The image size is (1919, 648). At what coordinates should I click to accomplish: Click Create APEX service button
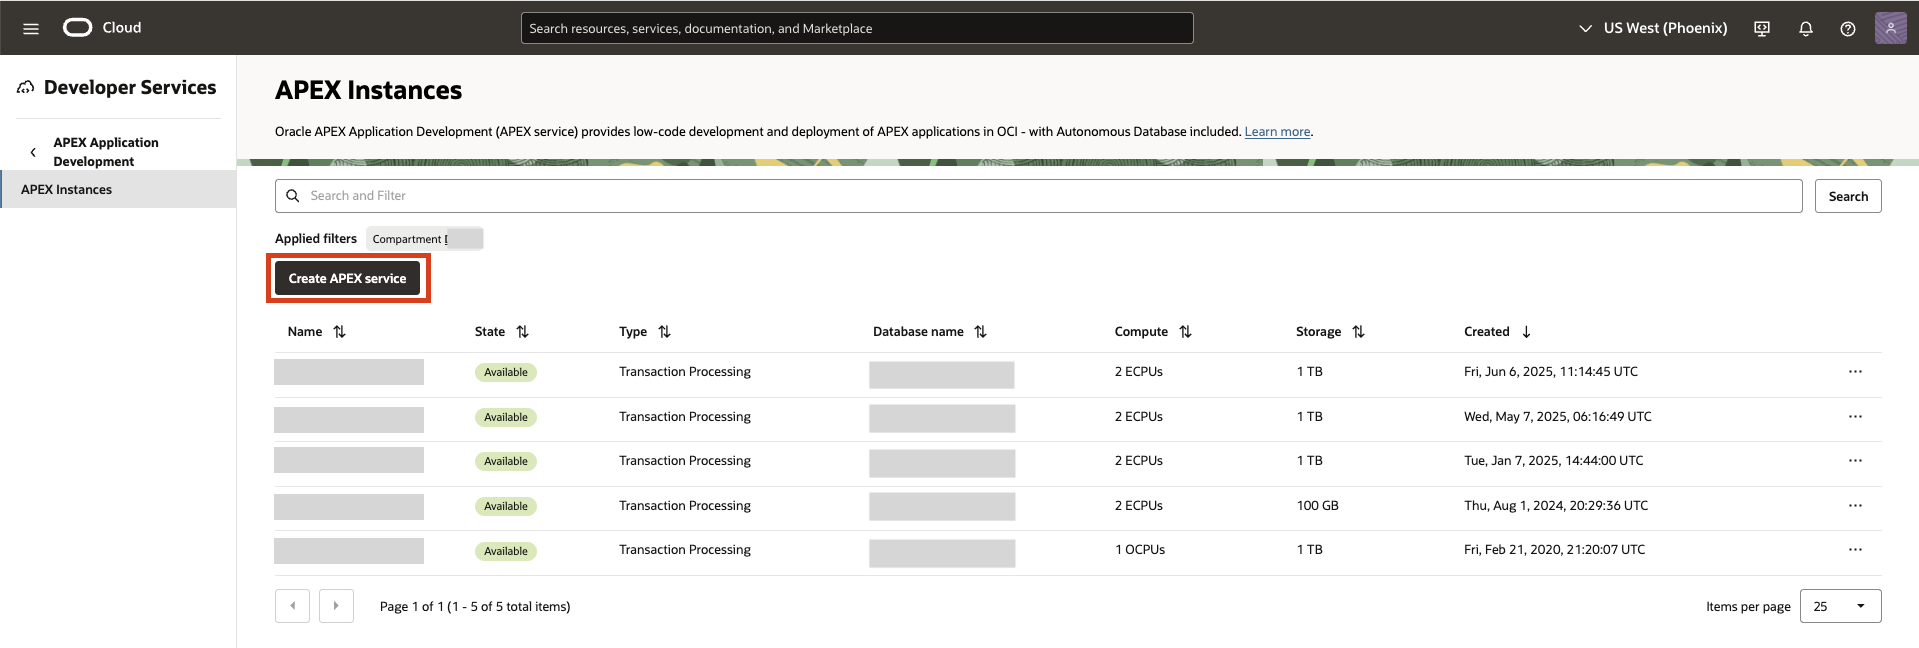[347, 279]
